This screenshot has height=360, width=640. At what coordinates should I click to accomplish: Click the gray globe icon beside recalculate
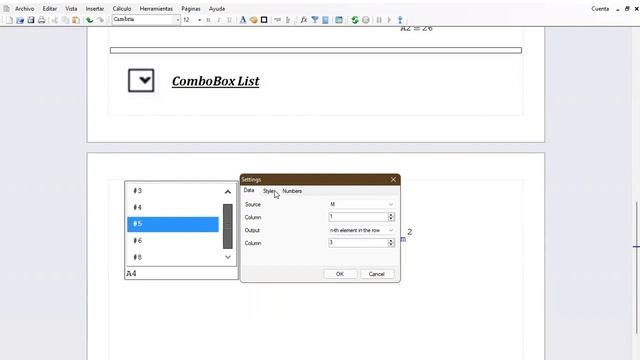(366, 20)
